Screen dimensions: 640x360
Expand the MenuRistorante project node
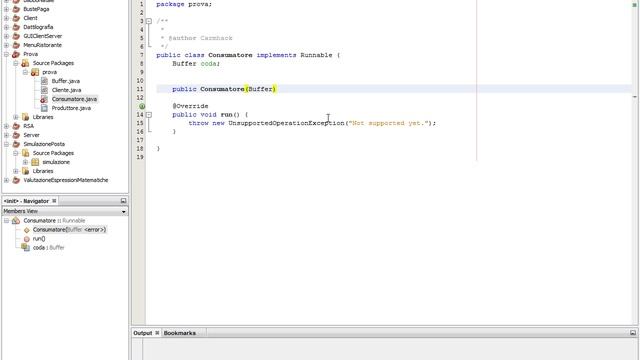(x=7, y=45)
